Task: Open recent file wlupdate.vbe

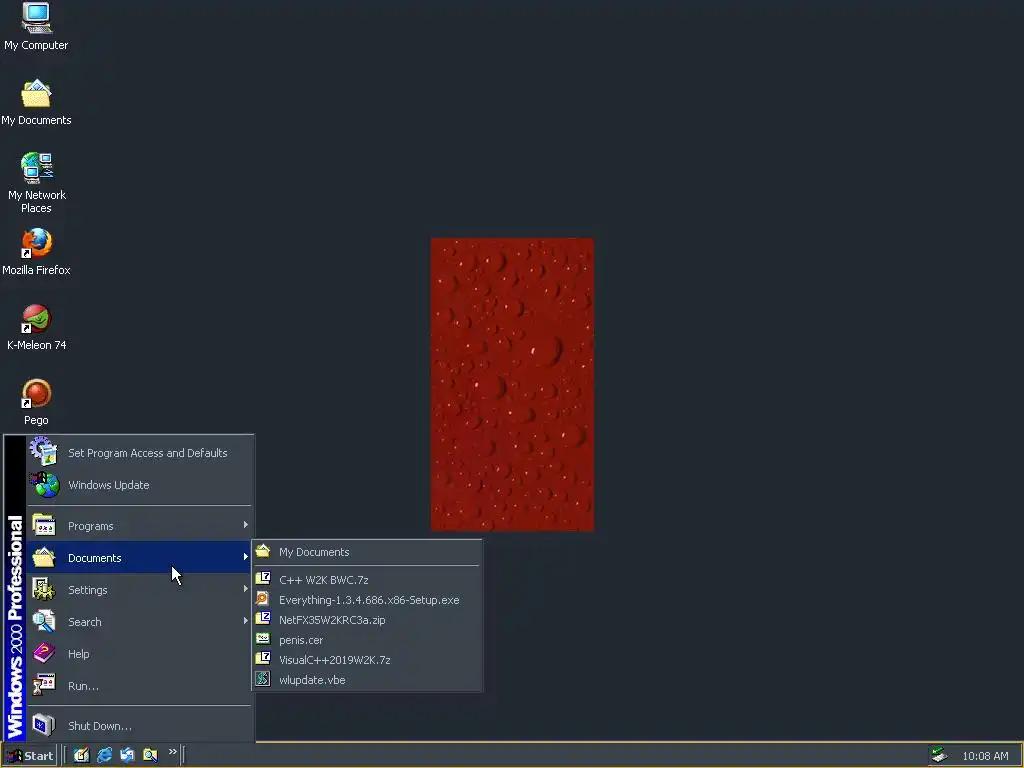Action: [x=367, y=680]
